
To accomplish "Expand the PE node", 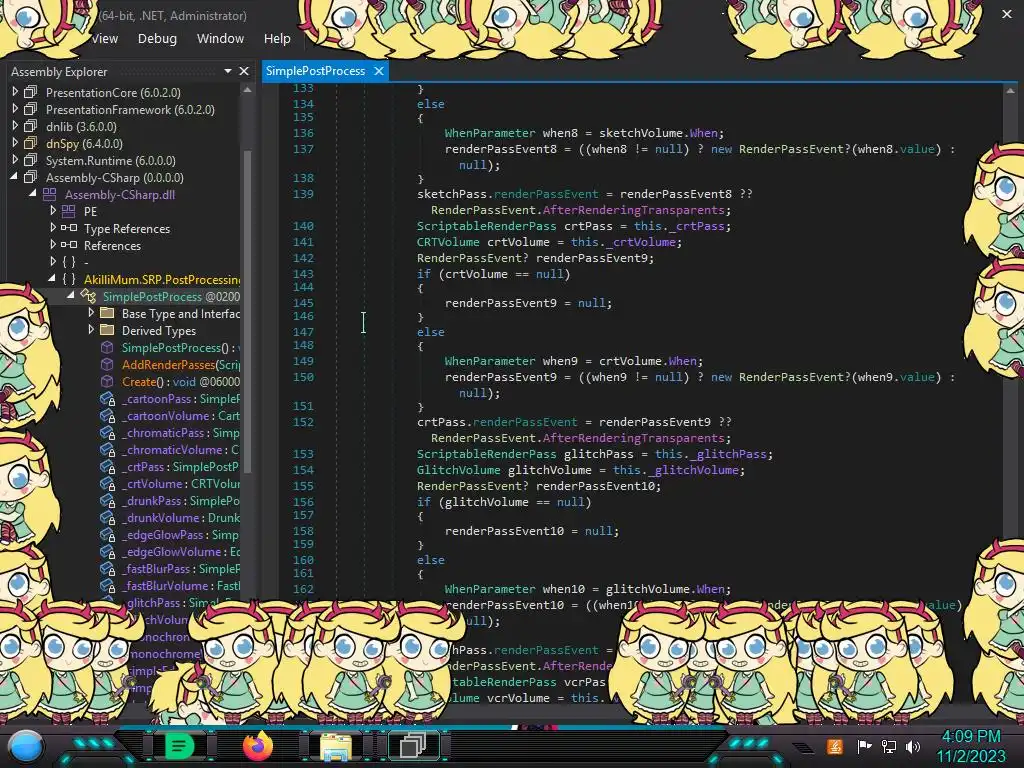I will pyautogui.click(x=53, y=211).
